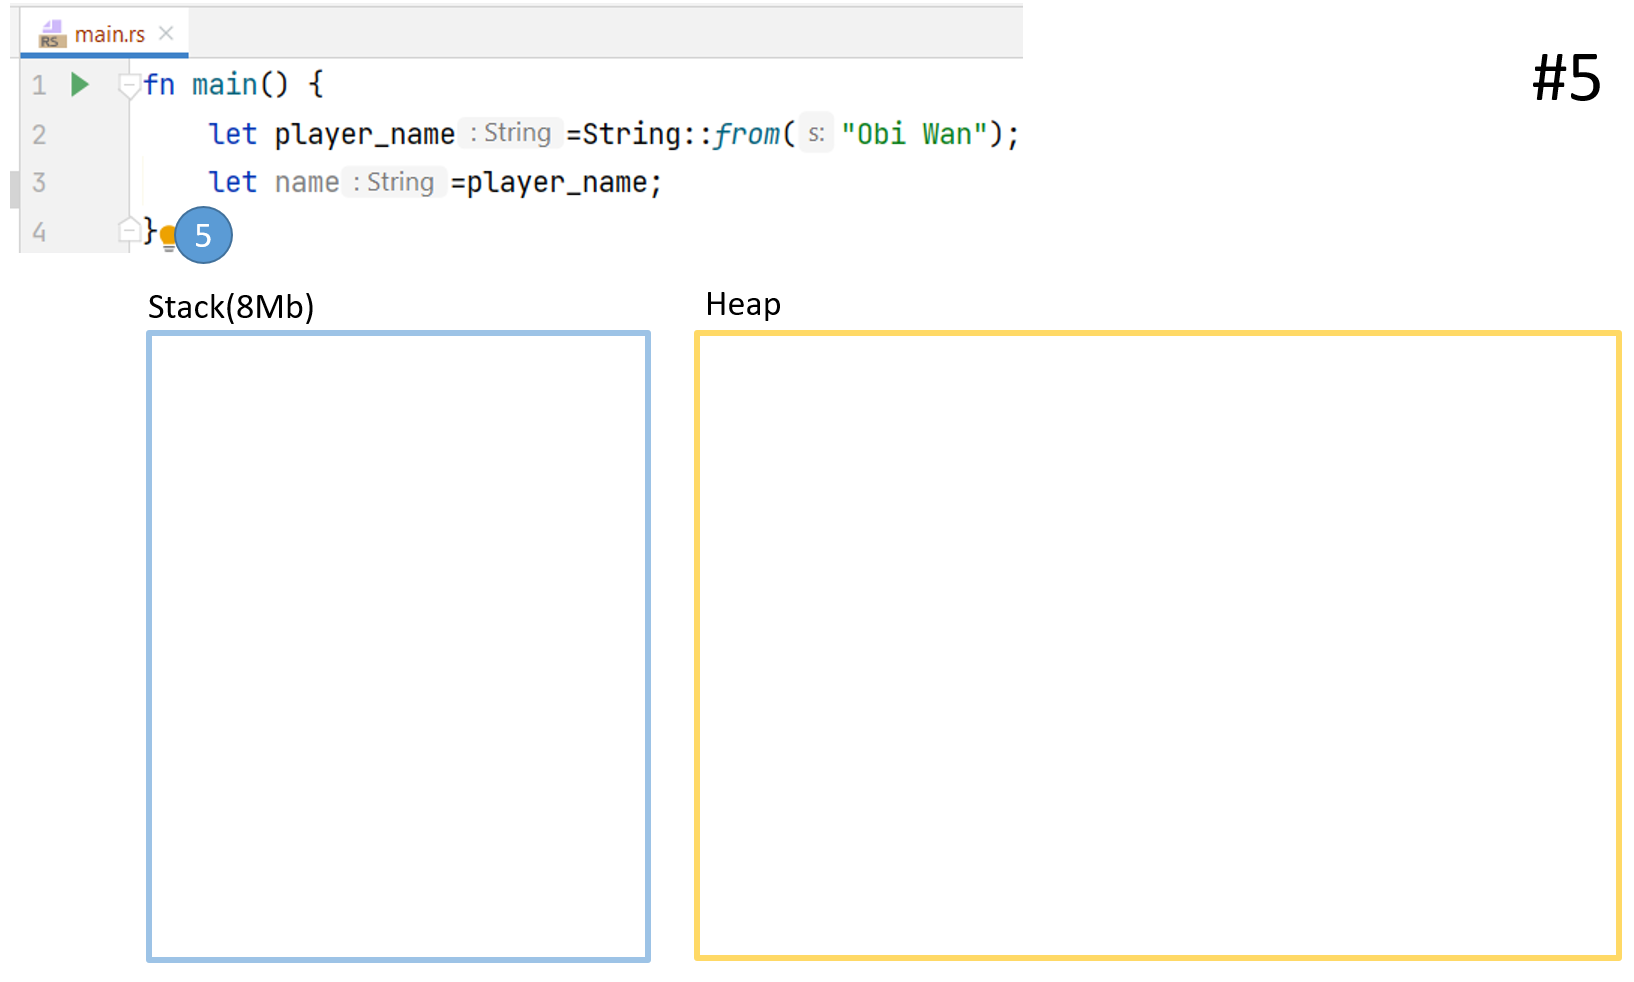Screen dimensions: 1634x982
Task: Click the blue circle step marker 5
Action: pyautogui.click(x=204, y=236)
